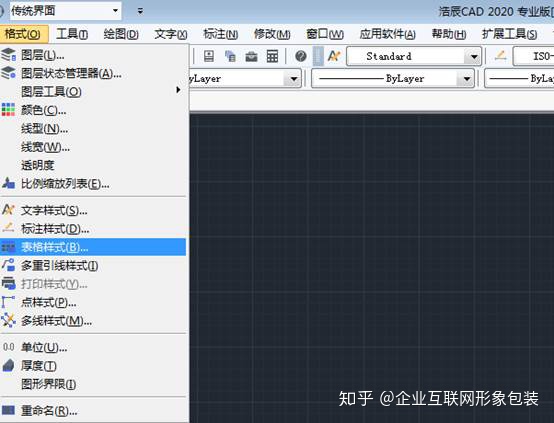Click the help question mark icon
Viewport: 554px width, 423px height.
pyautogui.click(x=301, y=56)
